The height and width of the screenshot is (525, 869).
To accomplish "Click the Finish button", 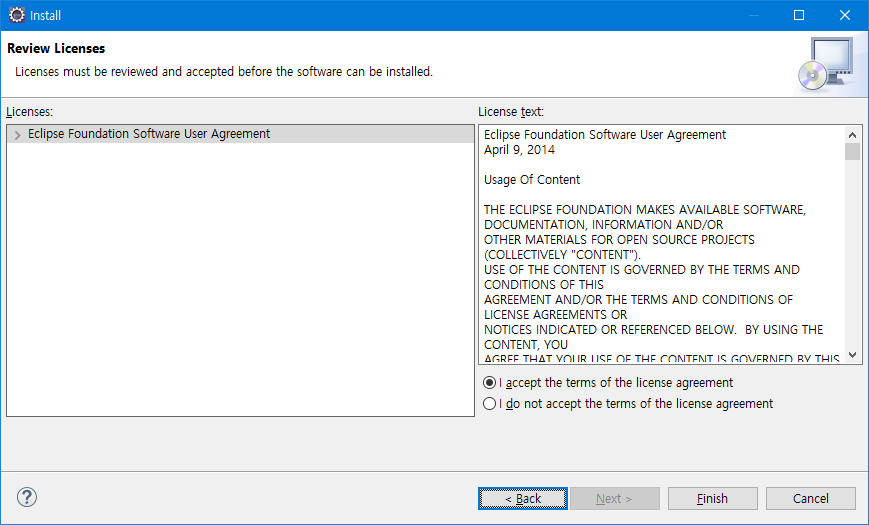I will (x=712, y=498).
